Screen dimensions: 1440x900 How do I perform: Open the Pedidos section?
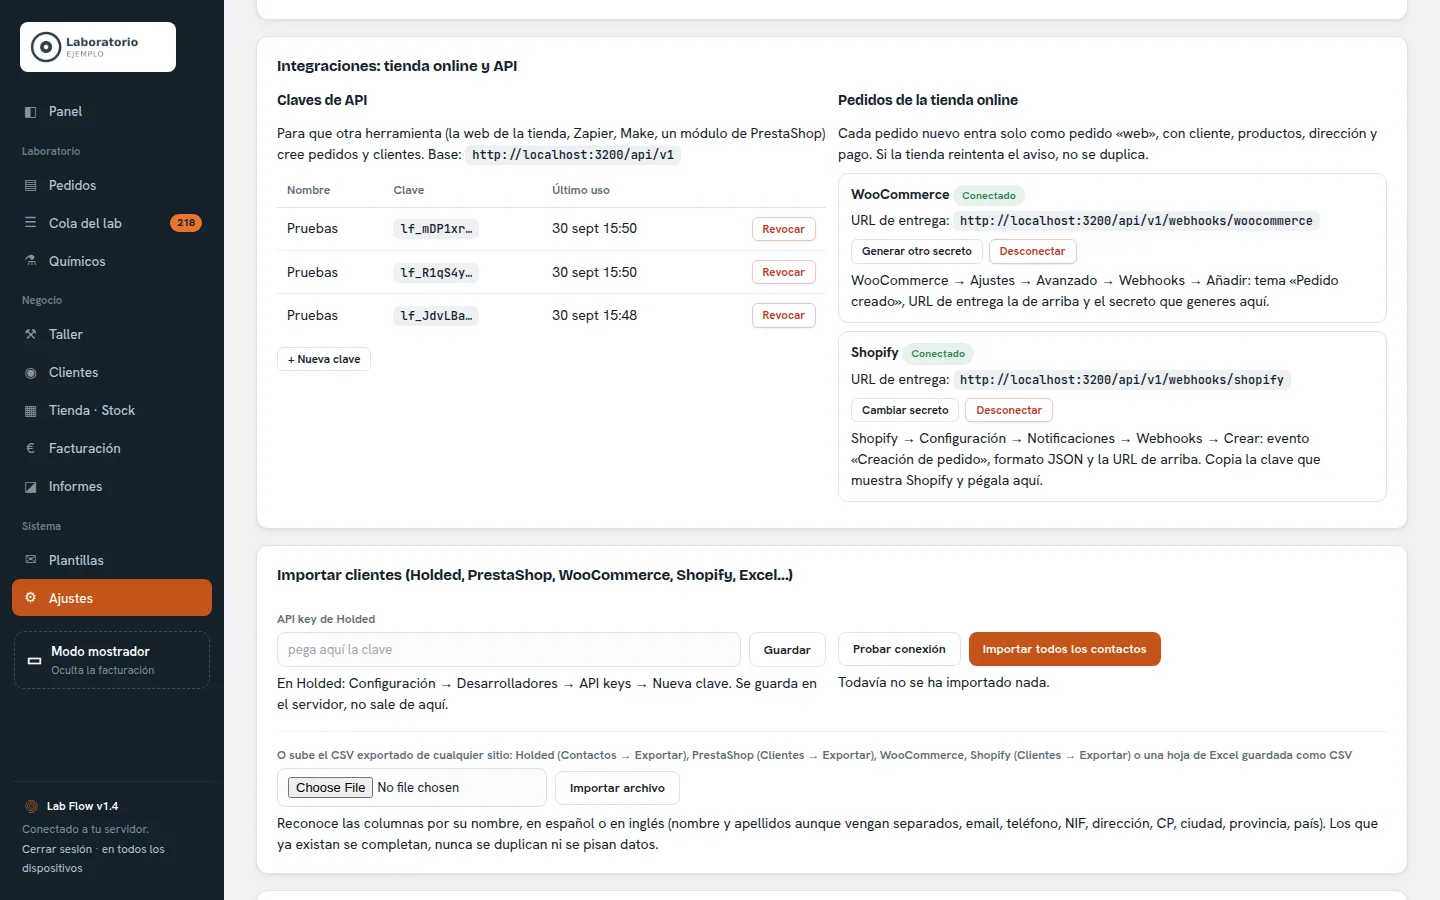pos(112,186)
